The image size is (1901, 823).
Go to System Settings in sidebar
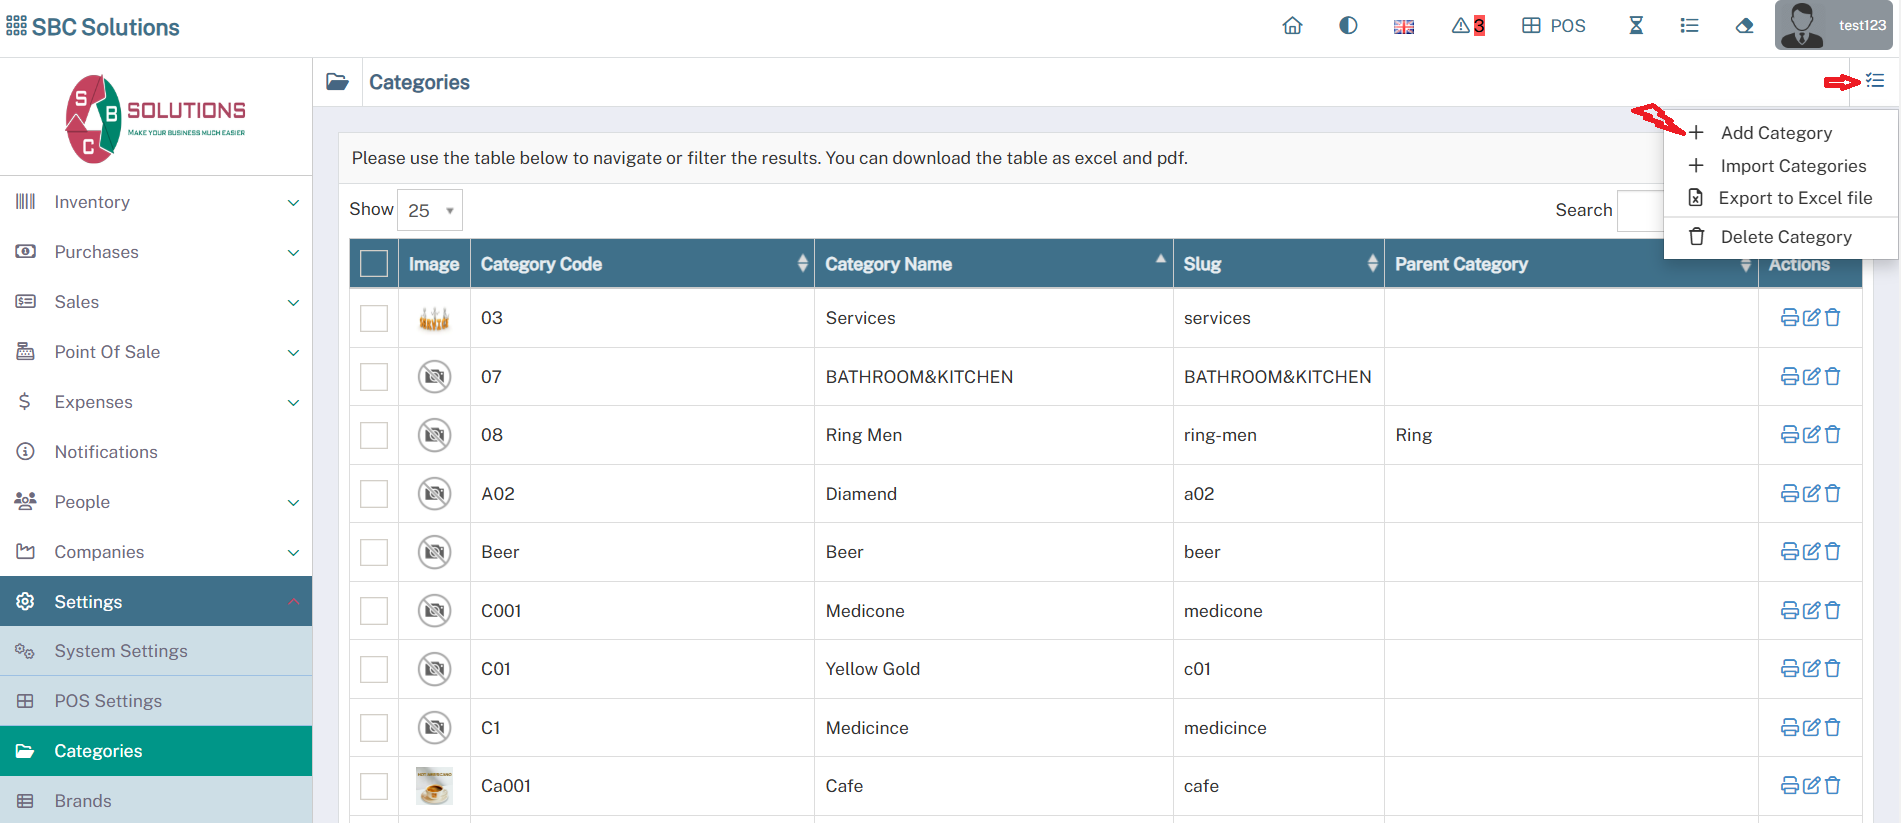click(121, 651)
